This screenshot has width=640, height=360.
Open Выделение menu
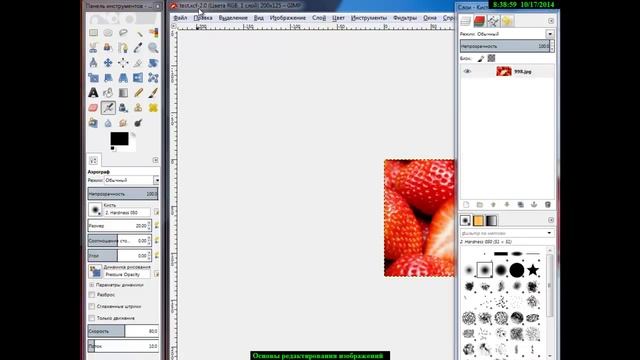pyautogui.click(x=233, y=18)
